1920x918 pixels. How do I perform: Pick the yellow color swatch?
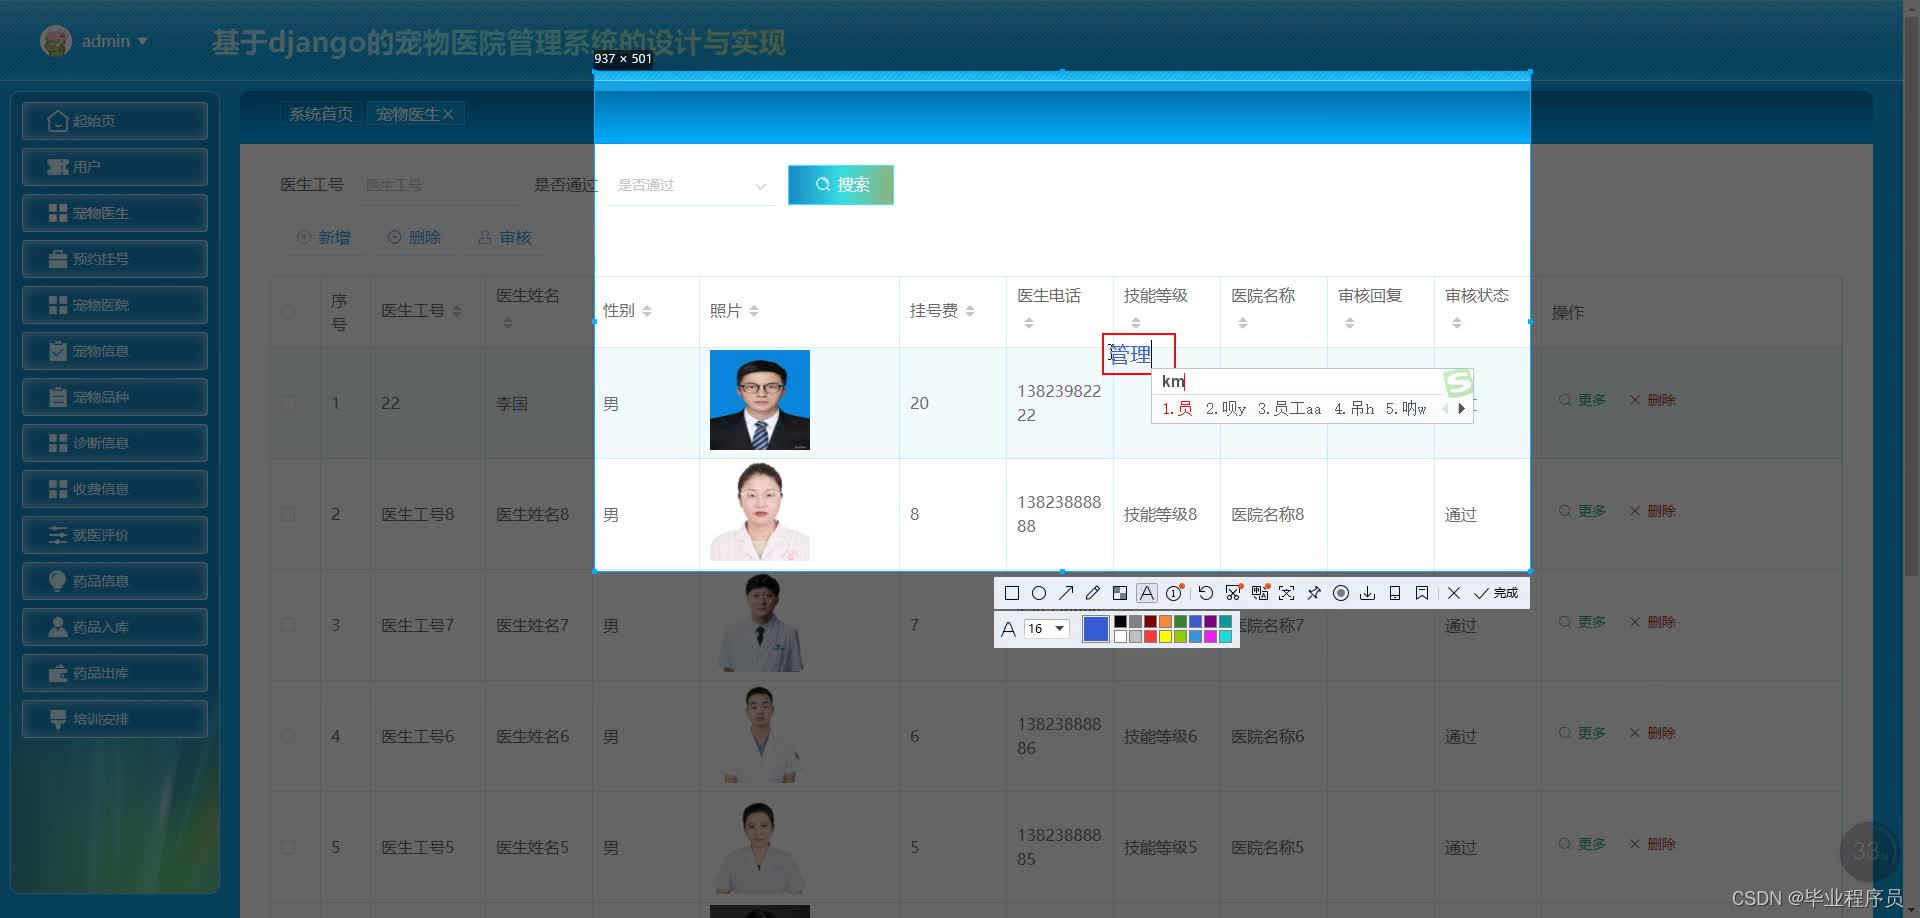click(1165, 636)
